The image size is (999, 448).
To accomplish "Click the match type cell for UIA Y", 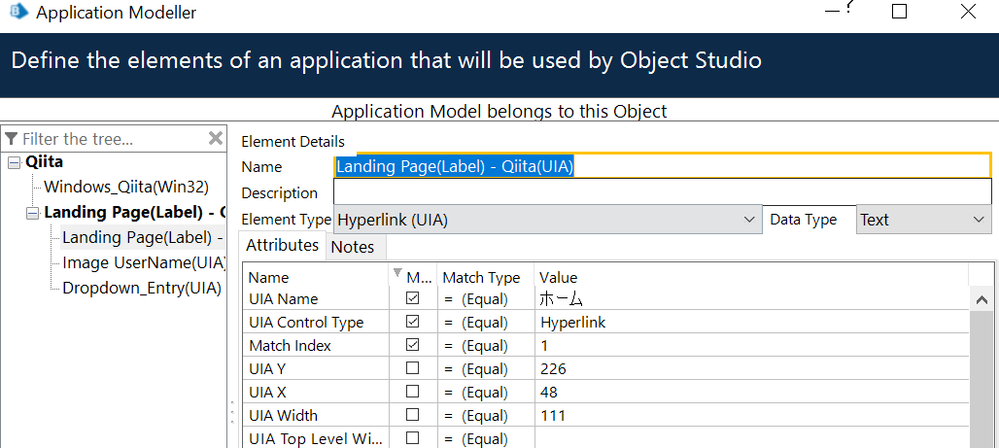I will click(x=485, y=369).
